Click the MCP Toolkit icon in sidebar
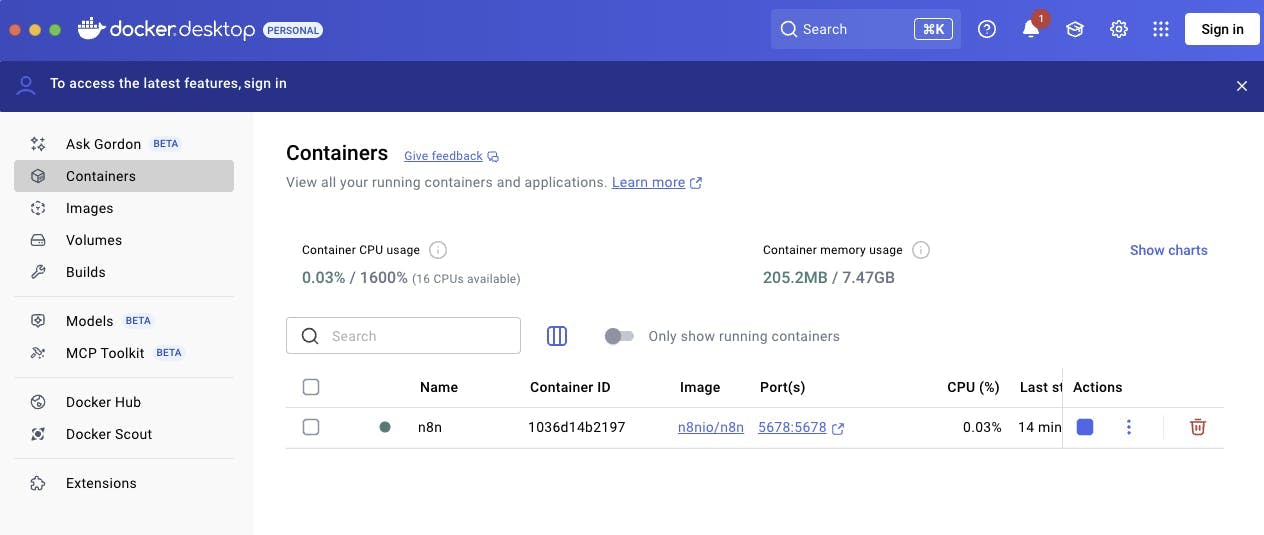The height and width of the screenshot is (535, 1264). 38,353
